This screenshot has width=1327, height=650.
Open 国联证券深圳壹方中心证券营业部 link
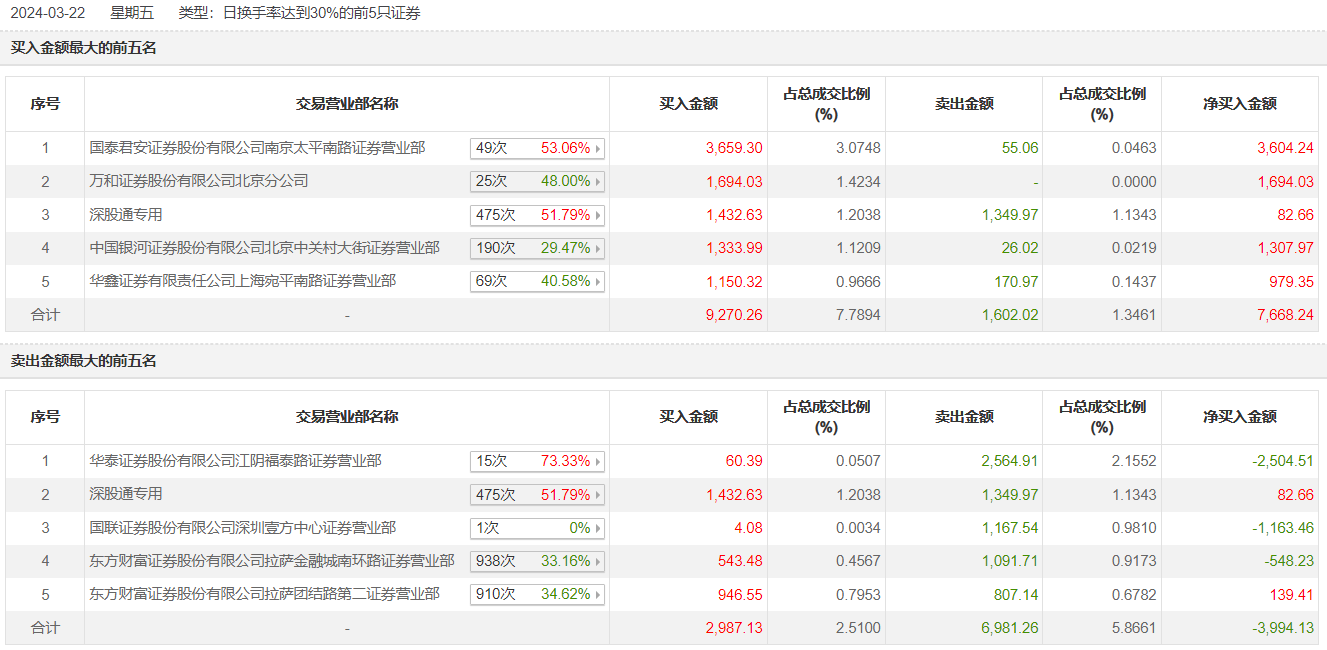(x=242, y=527)
